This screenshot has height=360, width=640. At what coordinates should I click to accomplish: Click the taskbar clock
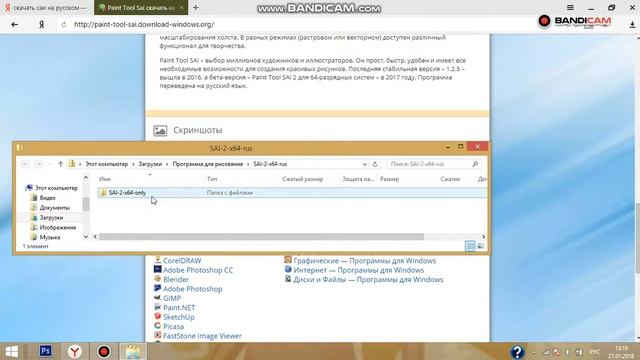621,352
